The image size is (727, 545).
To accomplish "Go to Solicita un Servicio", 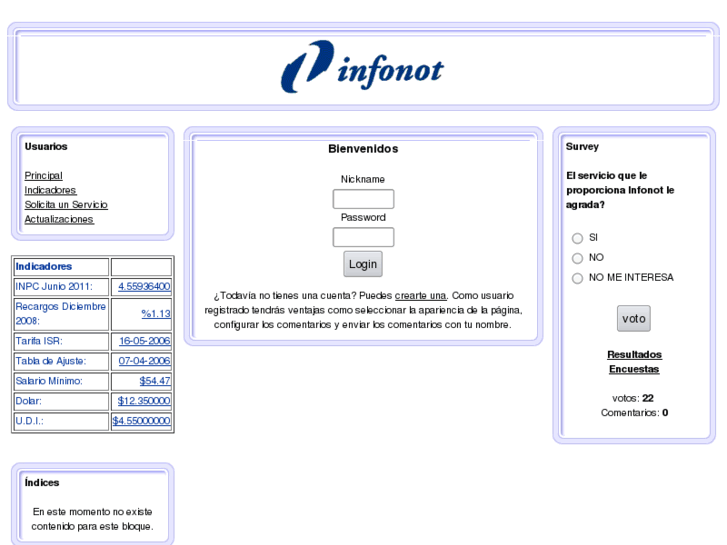I will pyautogui.click(x=66, y=205).
